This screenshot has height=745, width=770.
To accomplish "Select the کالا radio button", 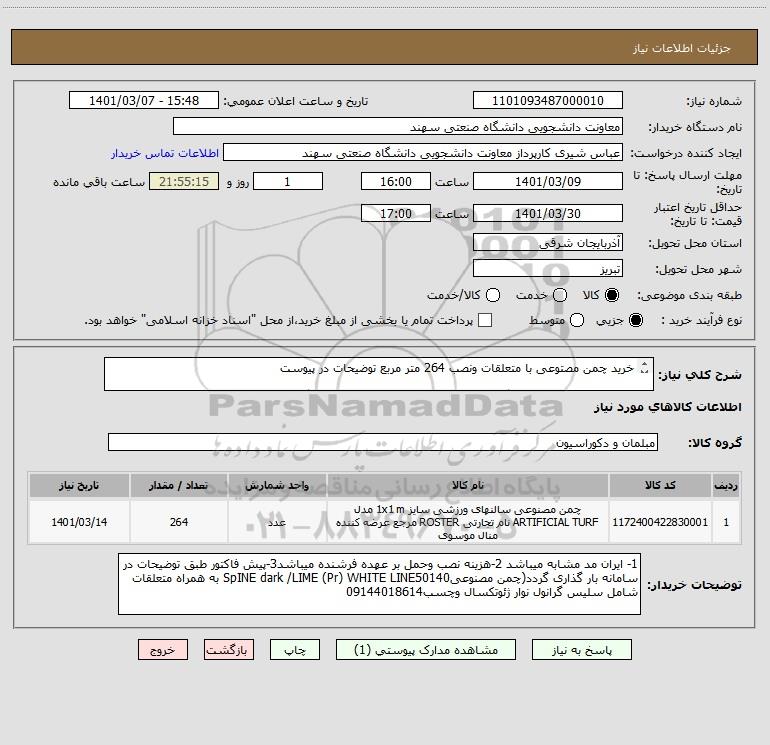I will (612, 295).
